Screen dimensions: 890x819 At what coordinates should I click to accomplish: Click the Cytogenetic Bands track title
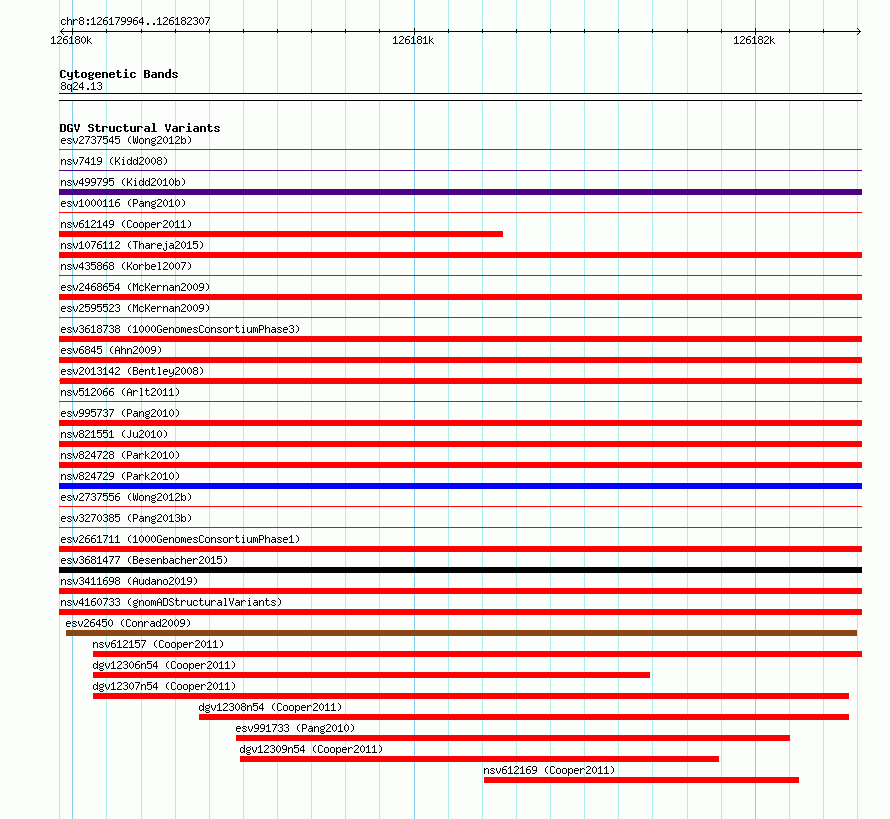[x=119, y=74]
